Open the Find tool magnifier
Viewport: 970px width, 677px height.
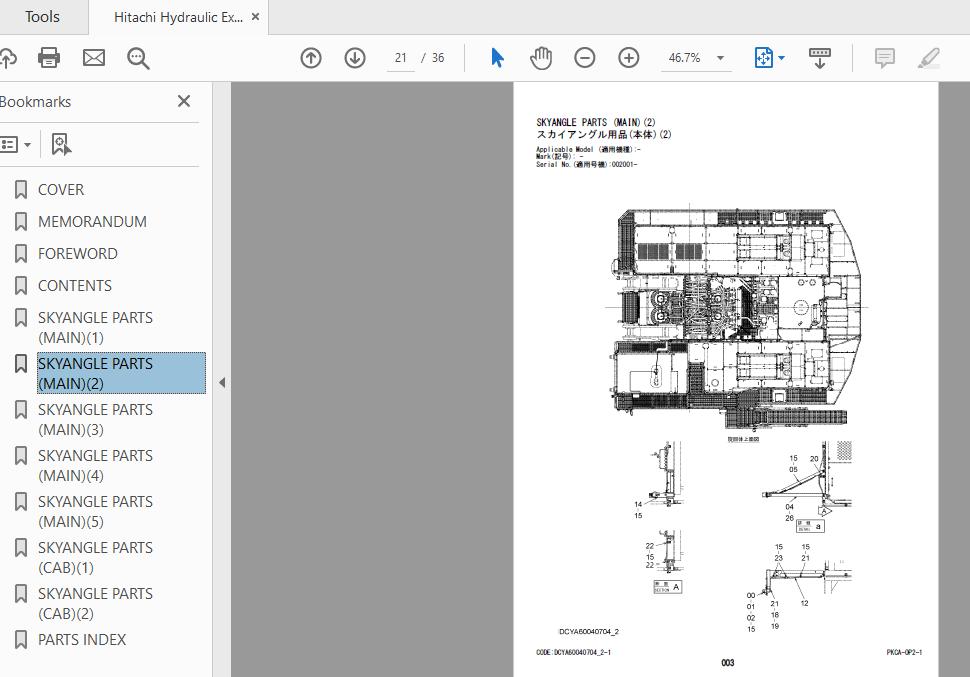(138, 57)
